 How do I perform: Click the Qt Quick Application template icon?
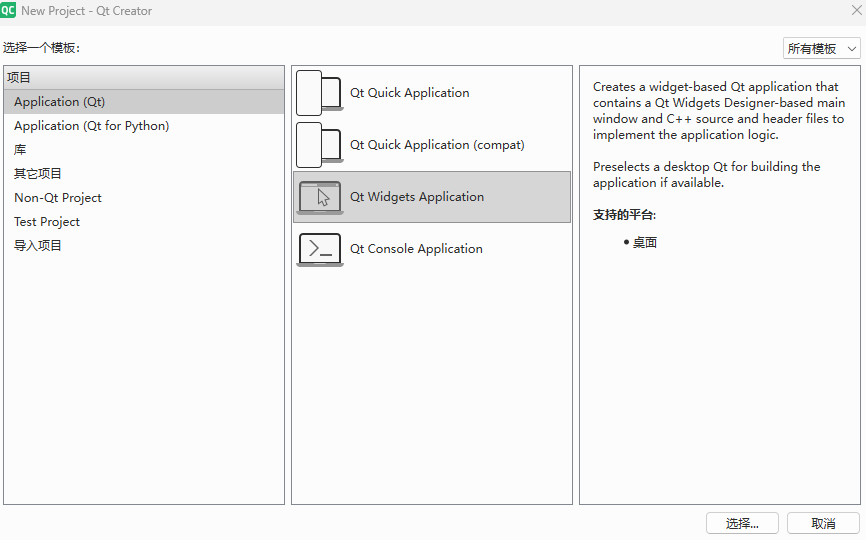320,93
